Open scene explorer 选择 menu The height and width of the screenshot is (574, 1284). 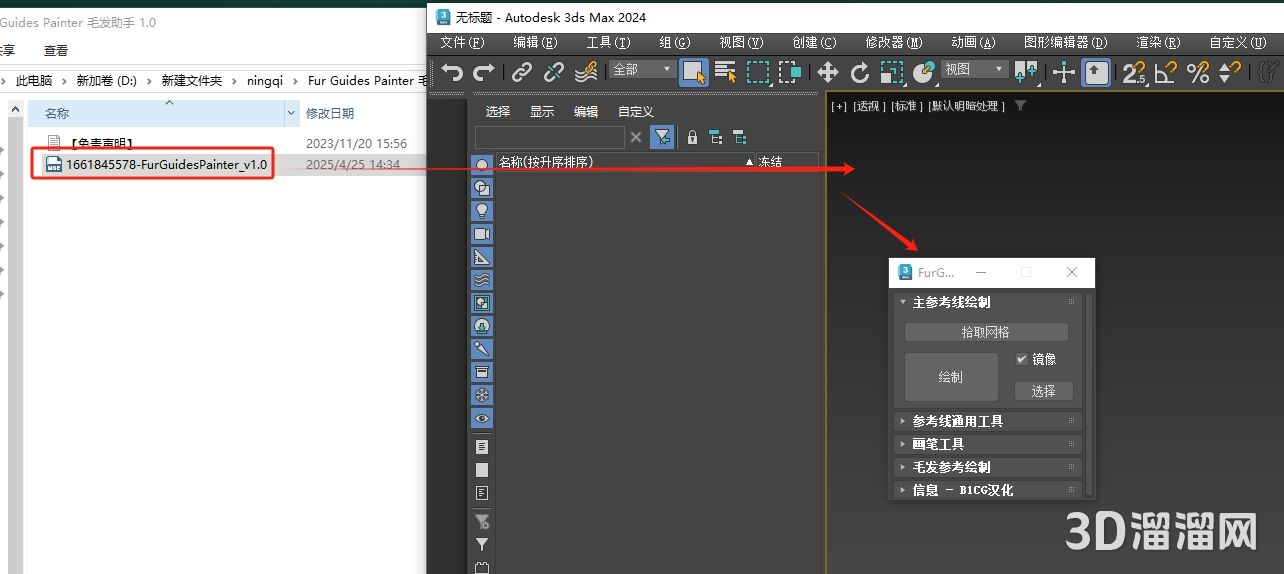(x=498, y=112)
